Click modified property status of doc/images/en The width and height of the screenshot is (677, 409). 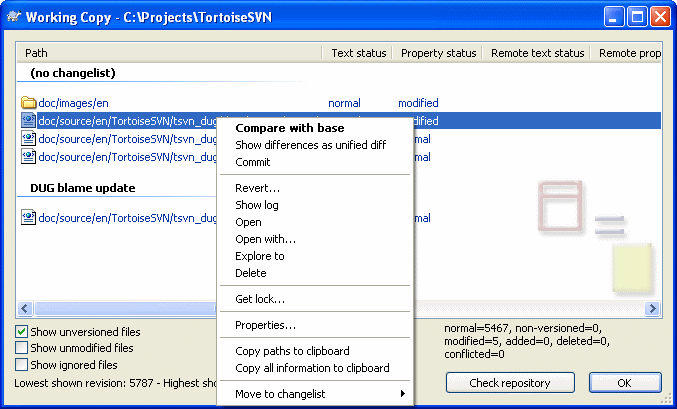point(418,103)
